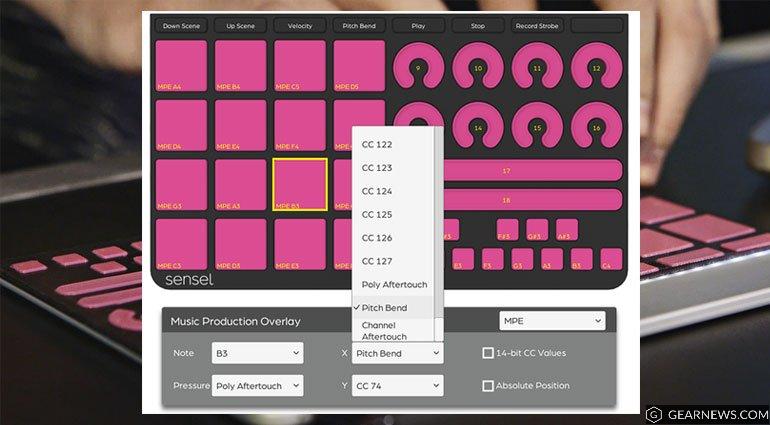Select the MPE F4 pad

300,125
